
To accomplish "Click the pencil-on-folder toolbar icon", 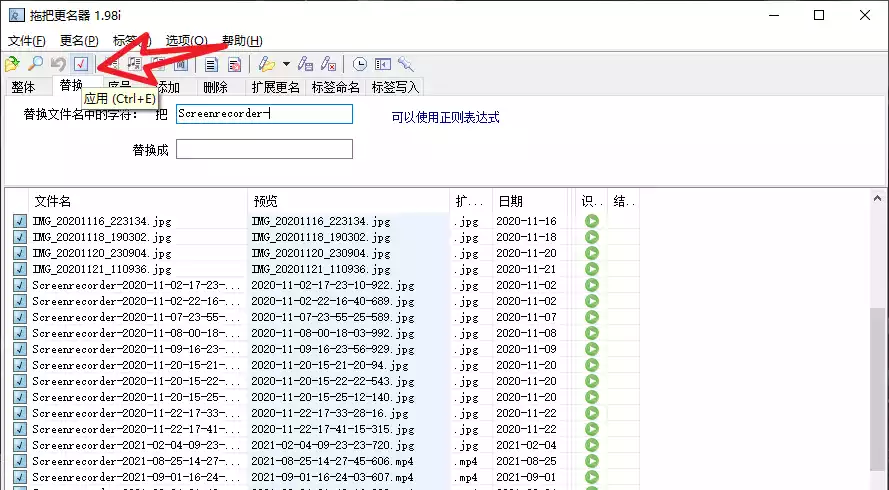I will coord(266,64).
